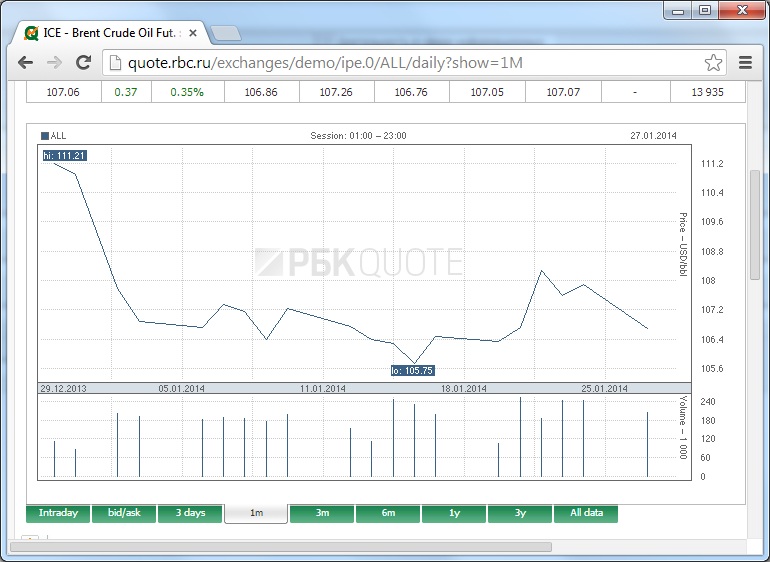The image size is (770, 562).
Task: Switch chart to bid/ask view
Action: point(124,513)
